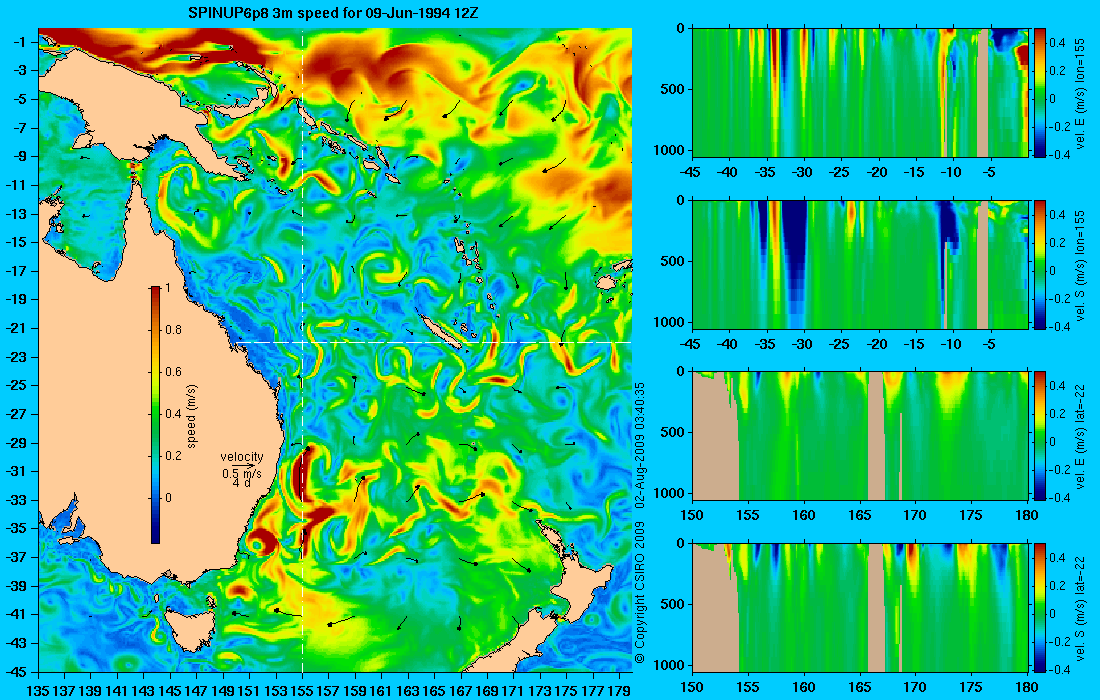
Task: Click the velocity scale arrow legend
Action: coord(241,465)
